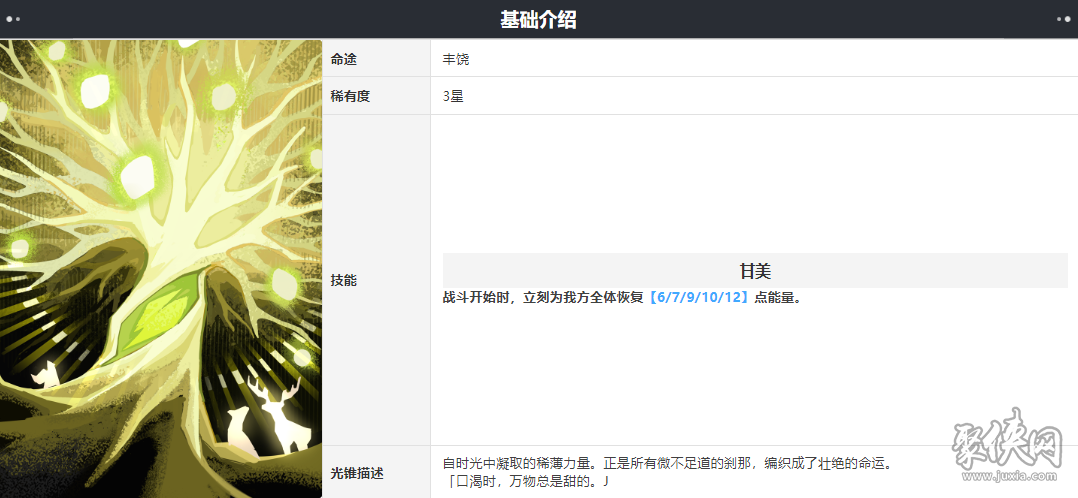Image resolution: width=1078 pixels, height=498 pixels.
Task: Select the 甘美 skill name heading
Action: pos(755,271)
